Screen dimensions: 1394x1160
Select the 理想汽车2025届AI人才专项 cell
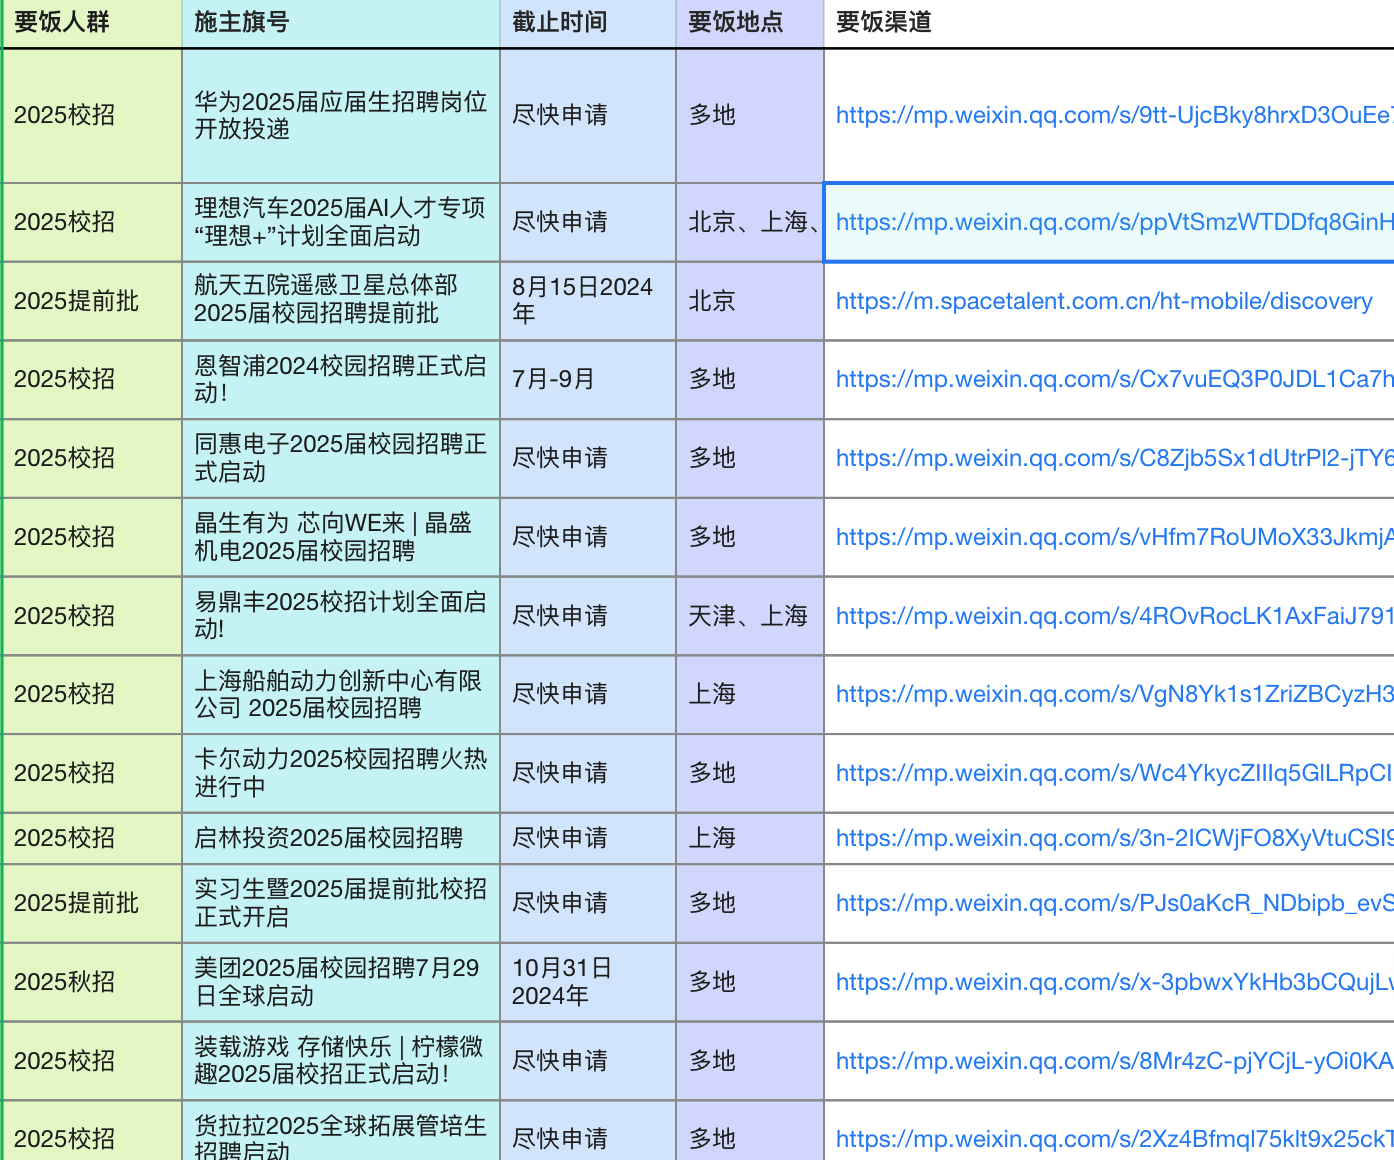click(340, 222)
